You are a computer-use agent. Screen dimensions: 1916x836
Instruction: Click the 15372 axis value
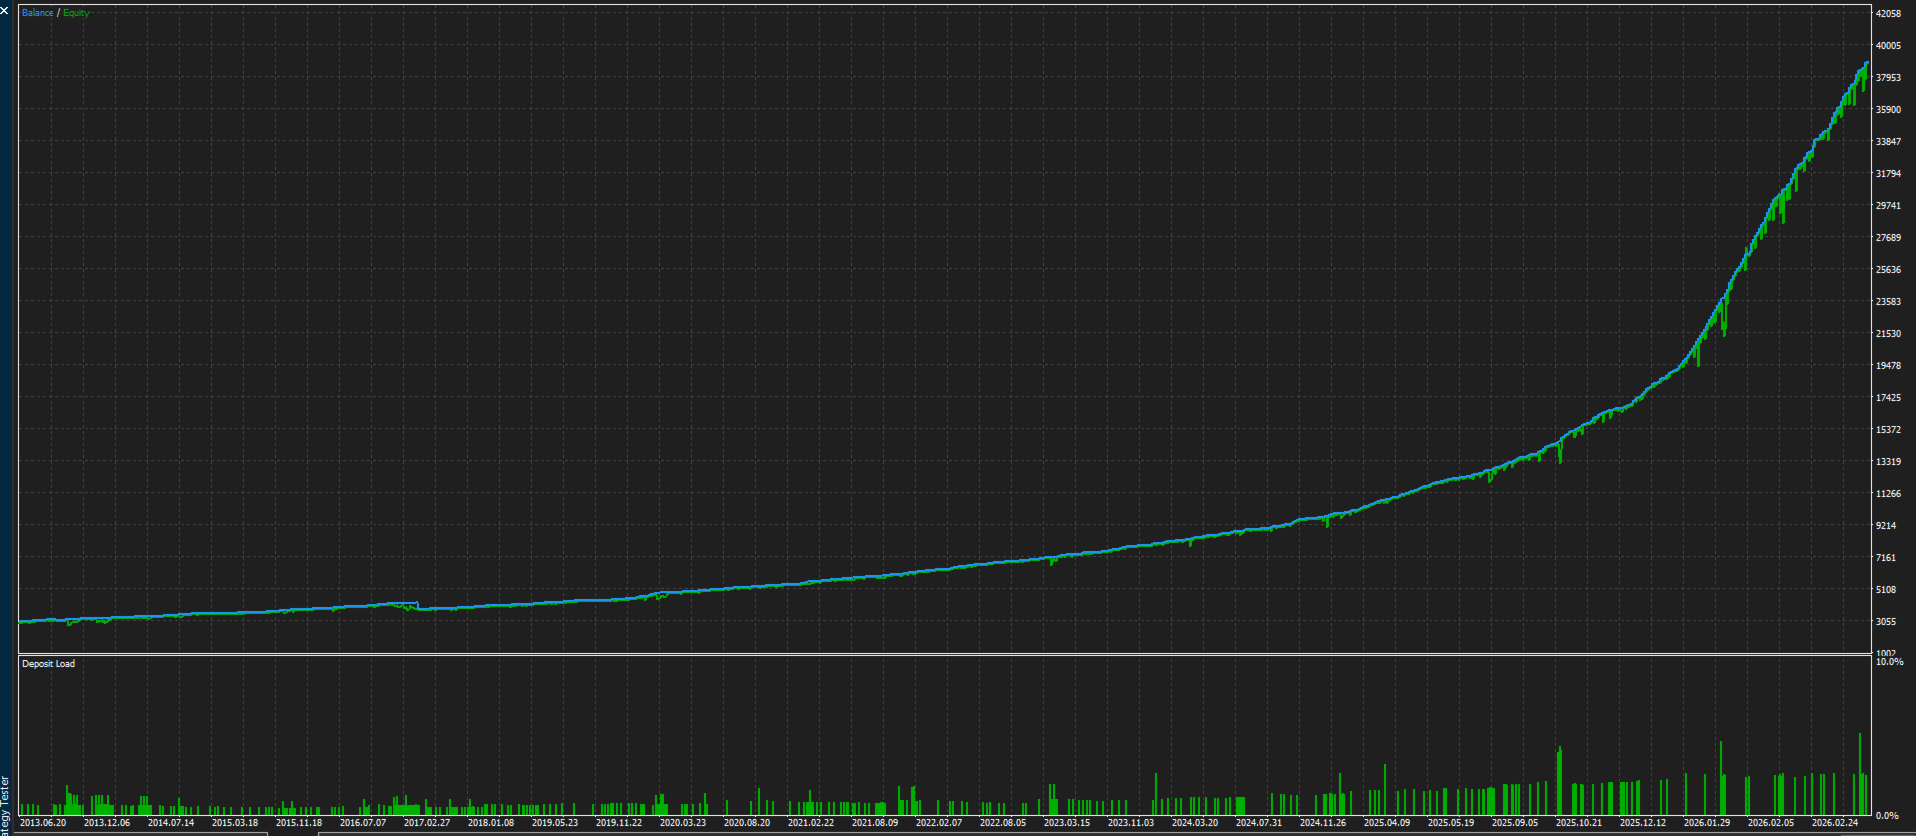click(x=1888, y=430)
